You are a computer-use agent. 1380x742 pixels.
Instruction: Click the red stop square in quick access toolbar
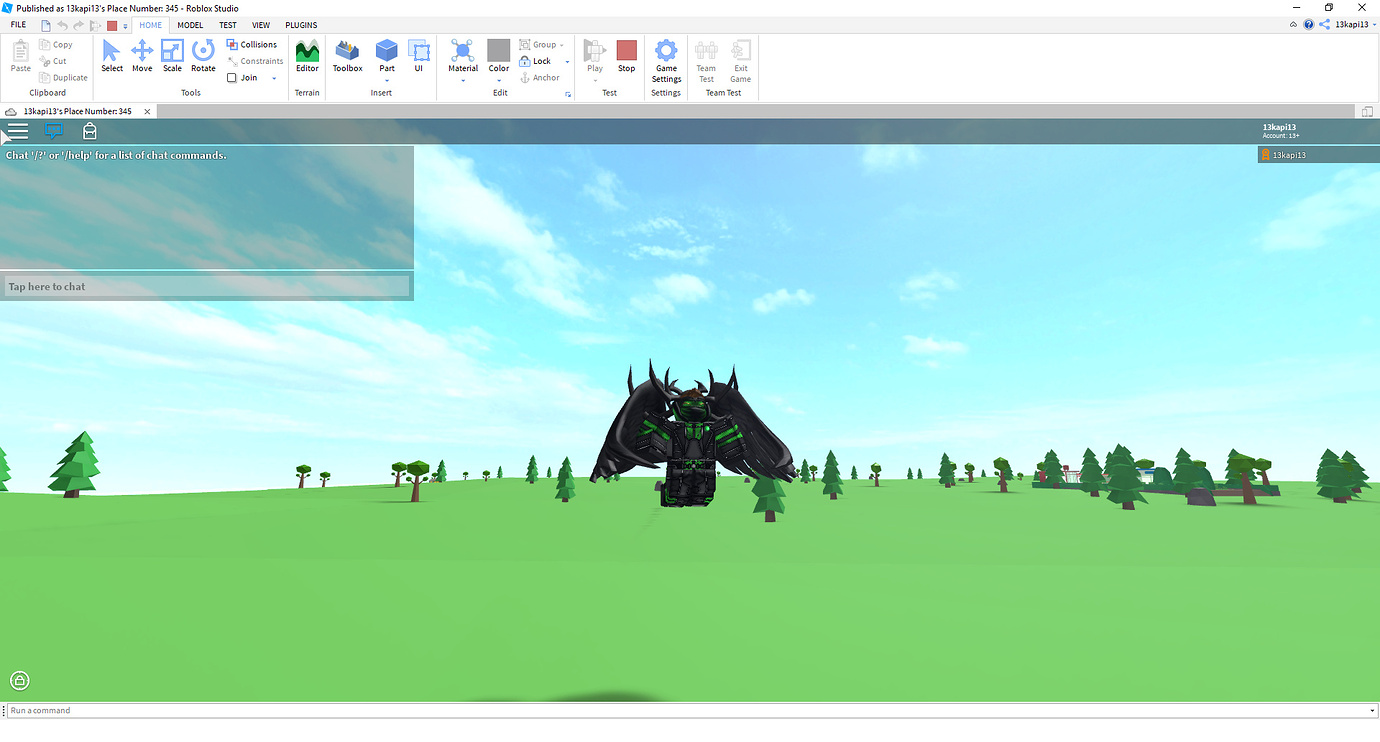tap(112, 25)
